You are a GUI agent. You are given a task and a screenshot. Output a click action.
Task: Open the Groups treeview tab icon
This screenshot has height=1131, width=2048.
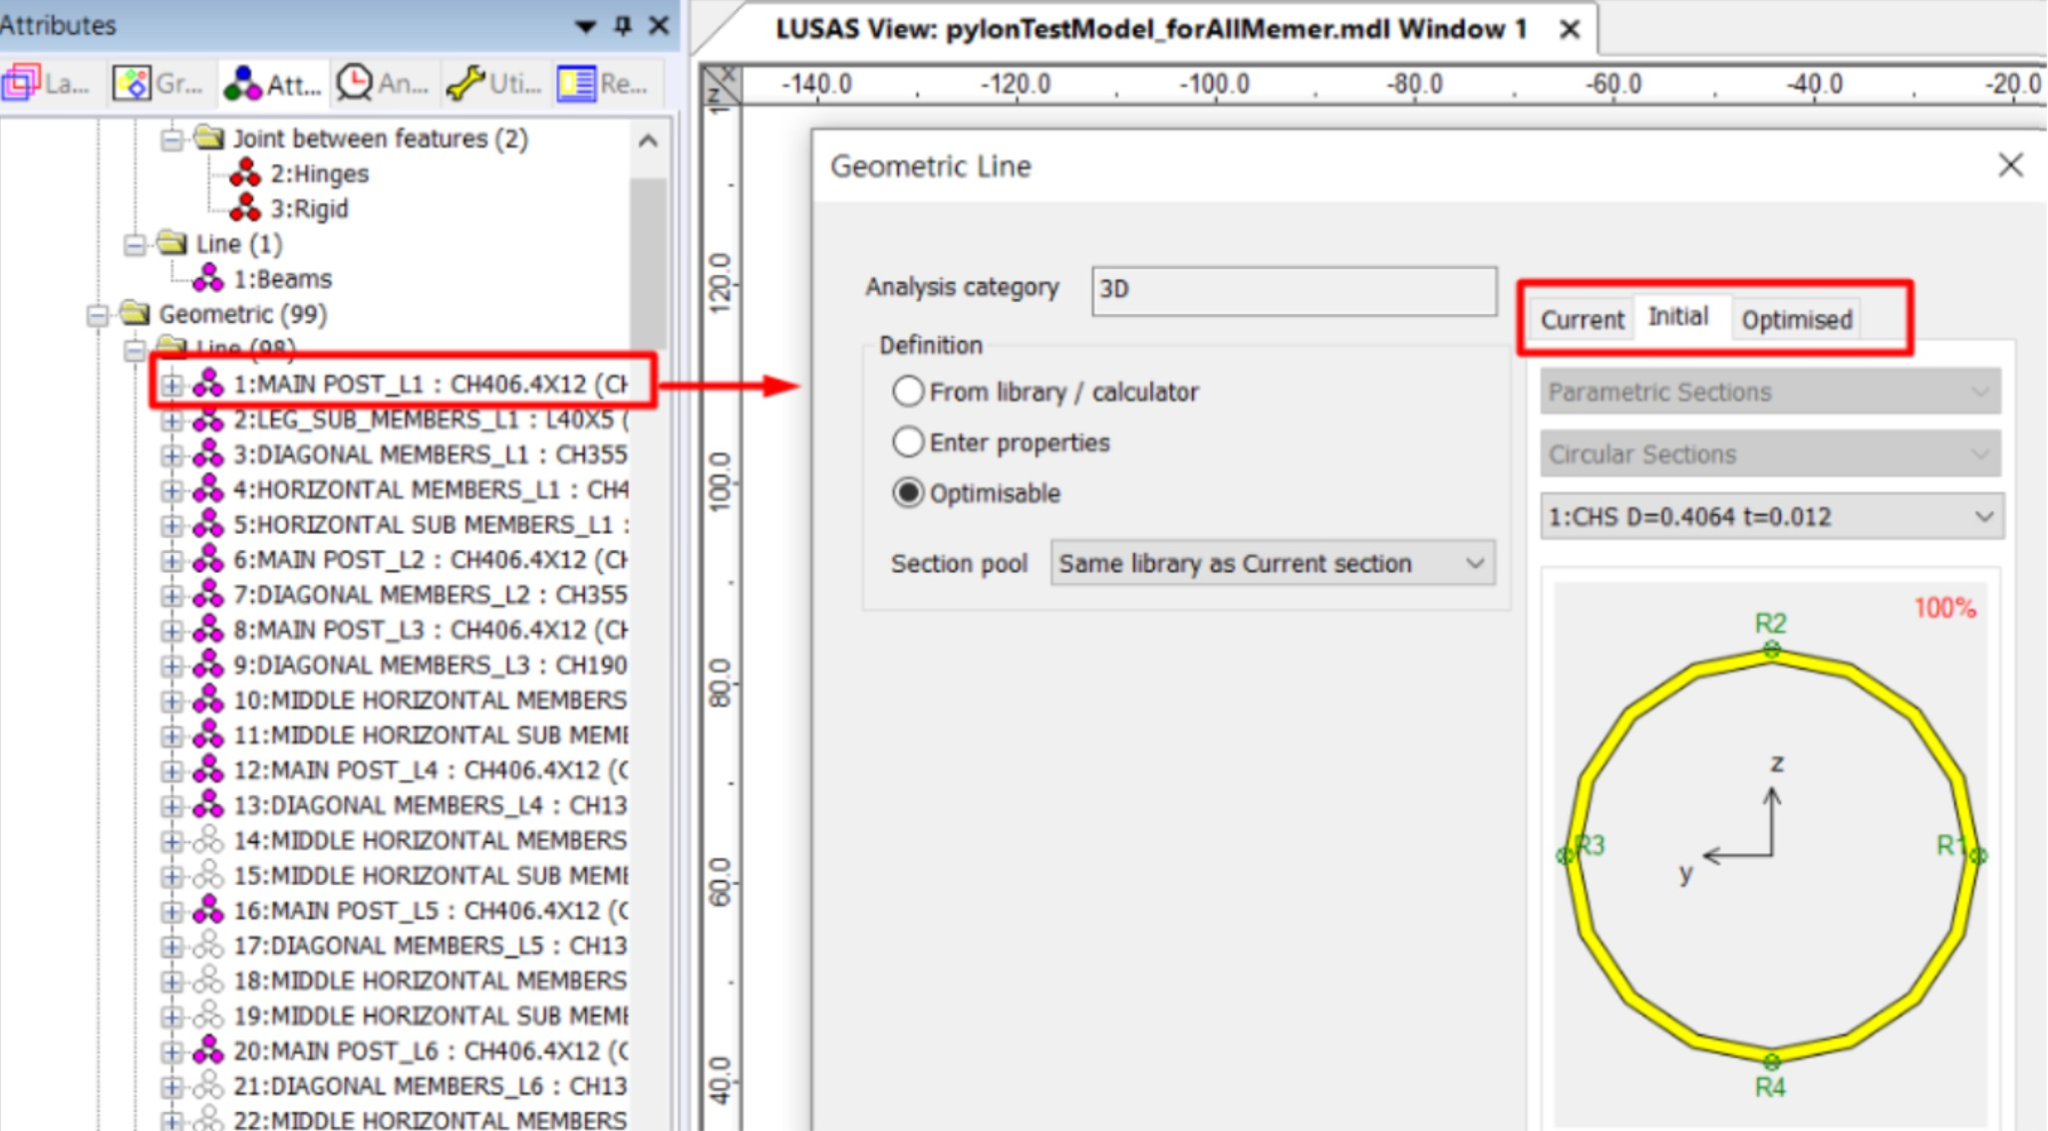[x=132, y=83]
